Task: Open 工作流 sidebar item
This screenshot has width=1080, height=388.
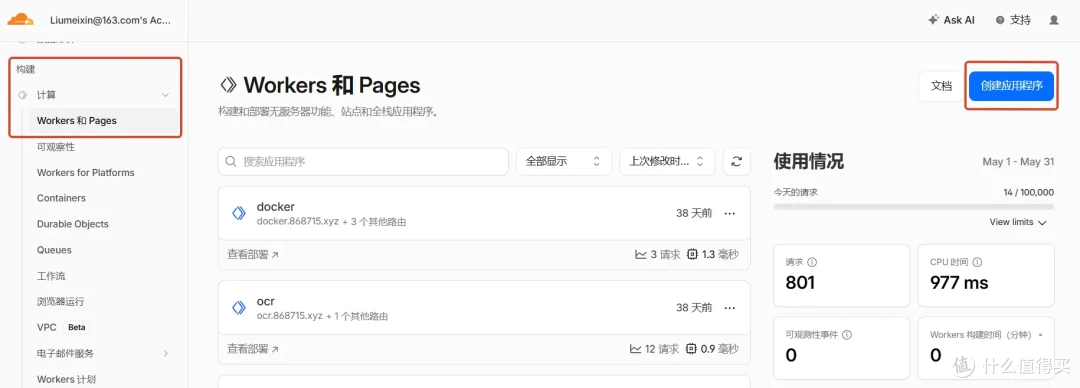Action: pyautogui.click(x=51, y=276)
